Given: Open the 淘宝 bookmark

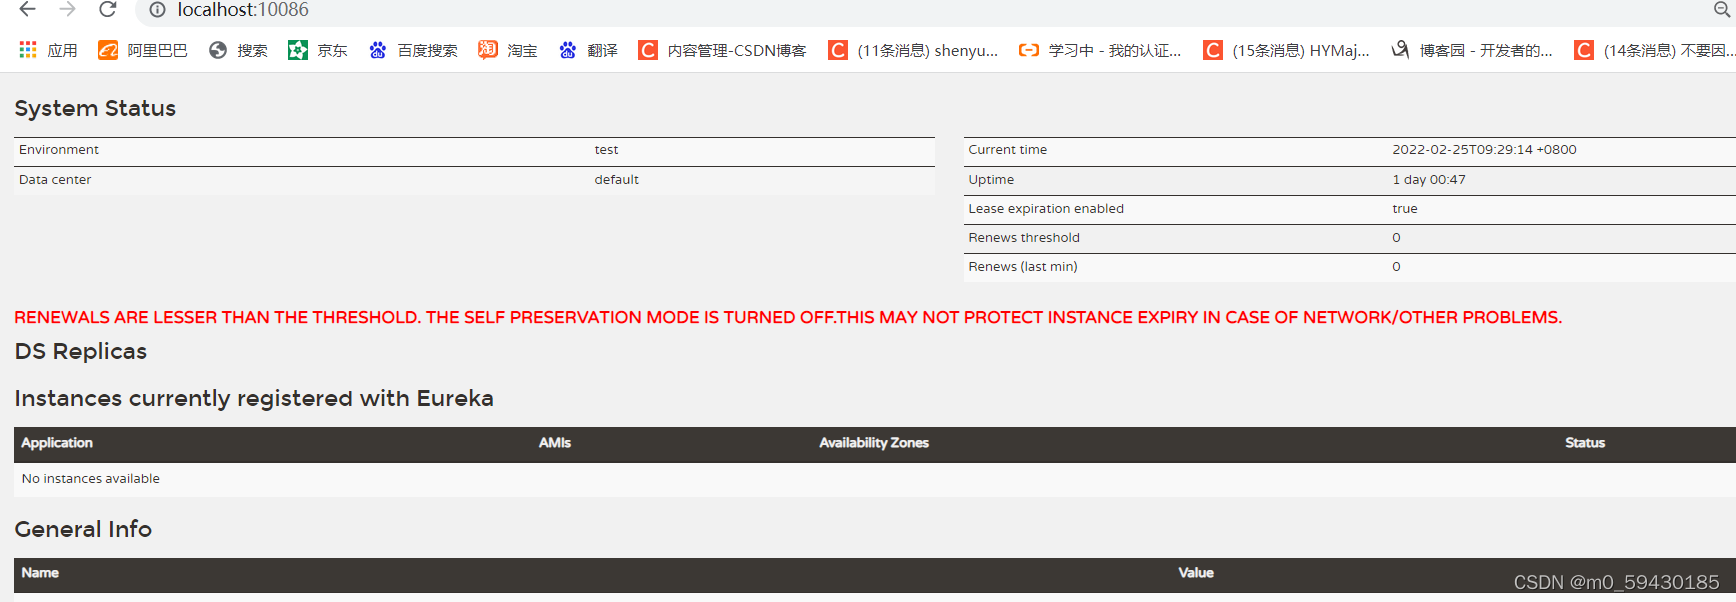Looking at the screenshot, I should click(508, 50).
